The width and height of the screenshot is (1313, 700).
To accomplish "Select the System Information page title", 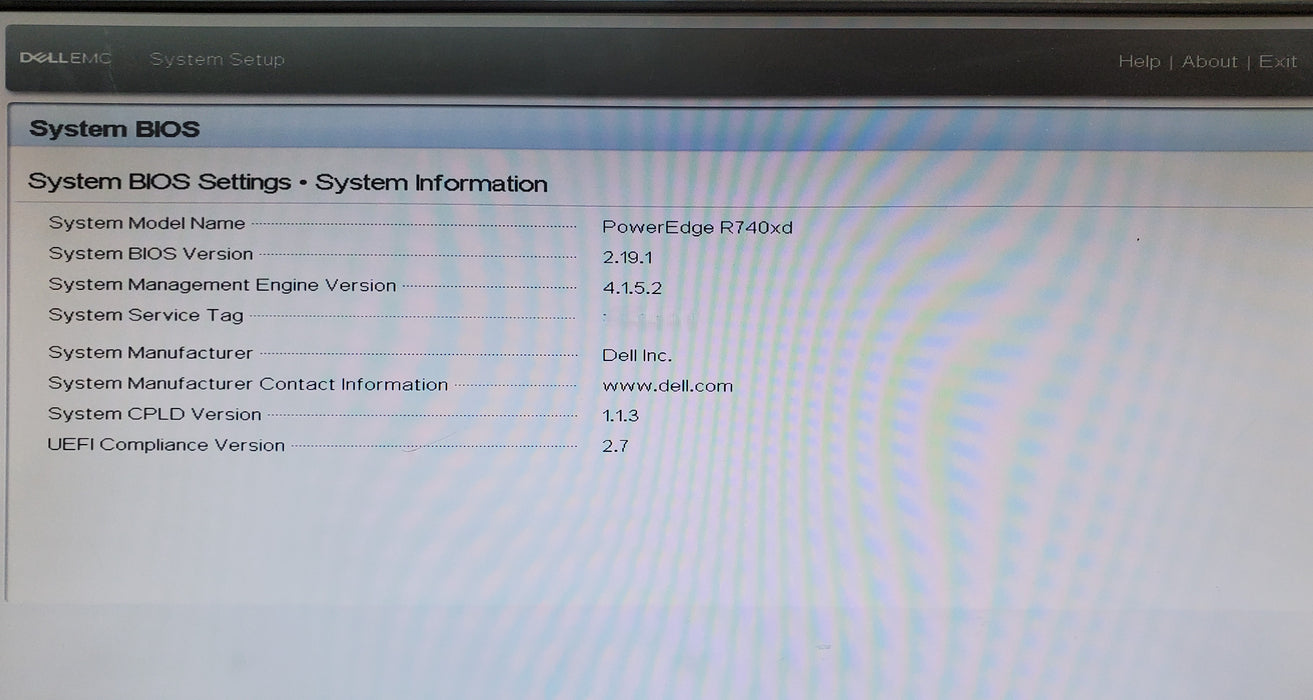I will (x=432, y=182).
